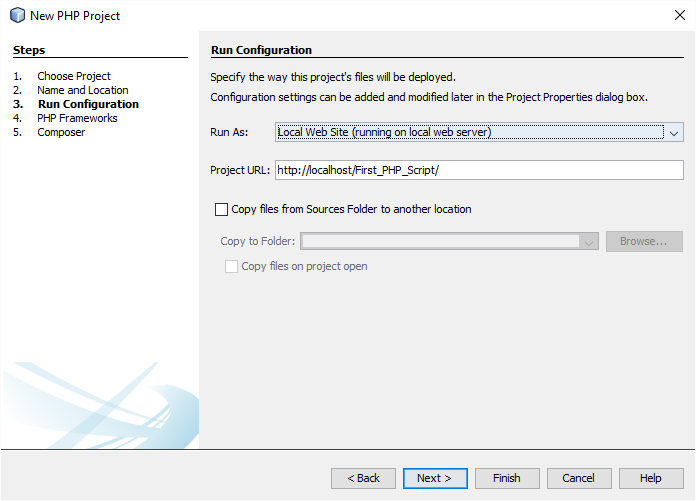Click the NetBeans cube icon in title bar

pyautogui.click(x=17, y=16)
